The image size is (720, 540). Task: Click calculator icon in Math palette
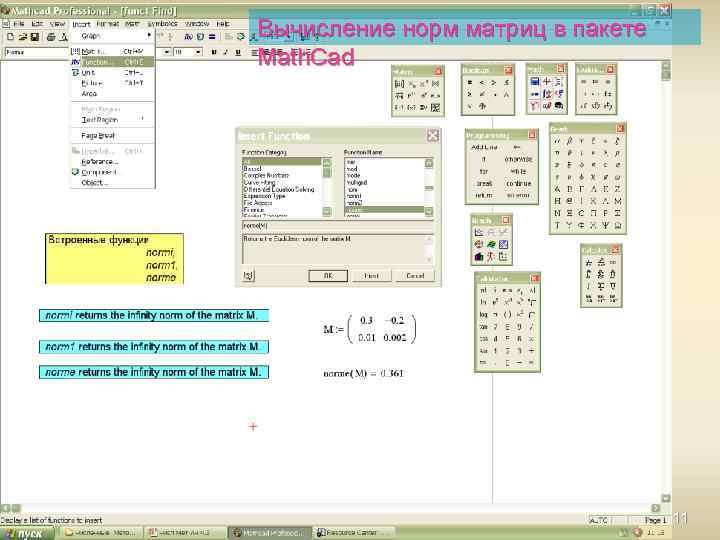[x=534, y=82]
